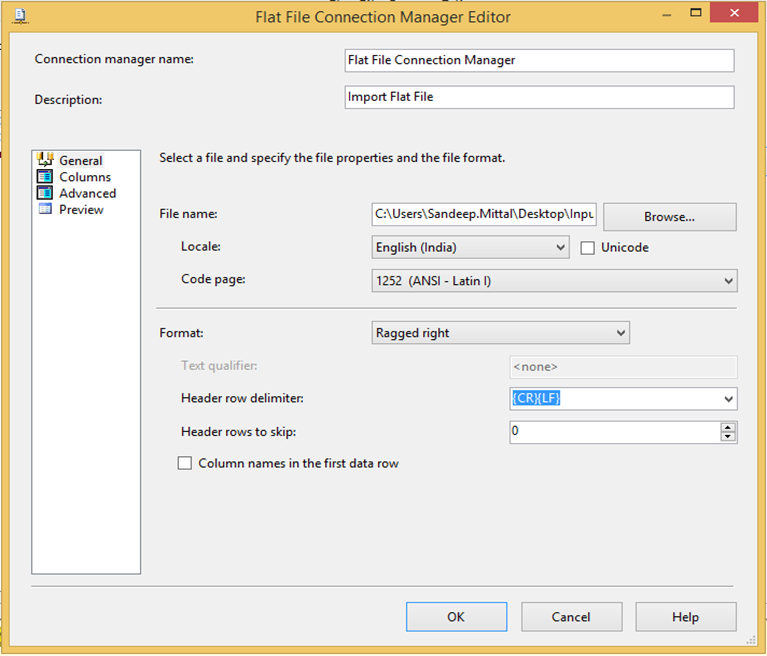This screenshot has height=656, width=767.
Task: Open the Locale dropdown
Action: pyautogui.click(x=559, y=247)
